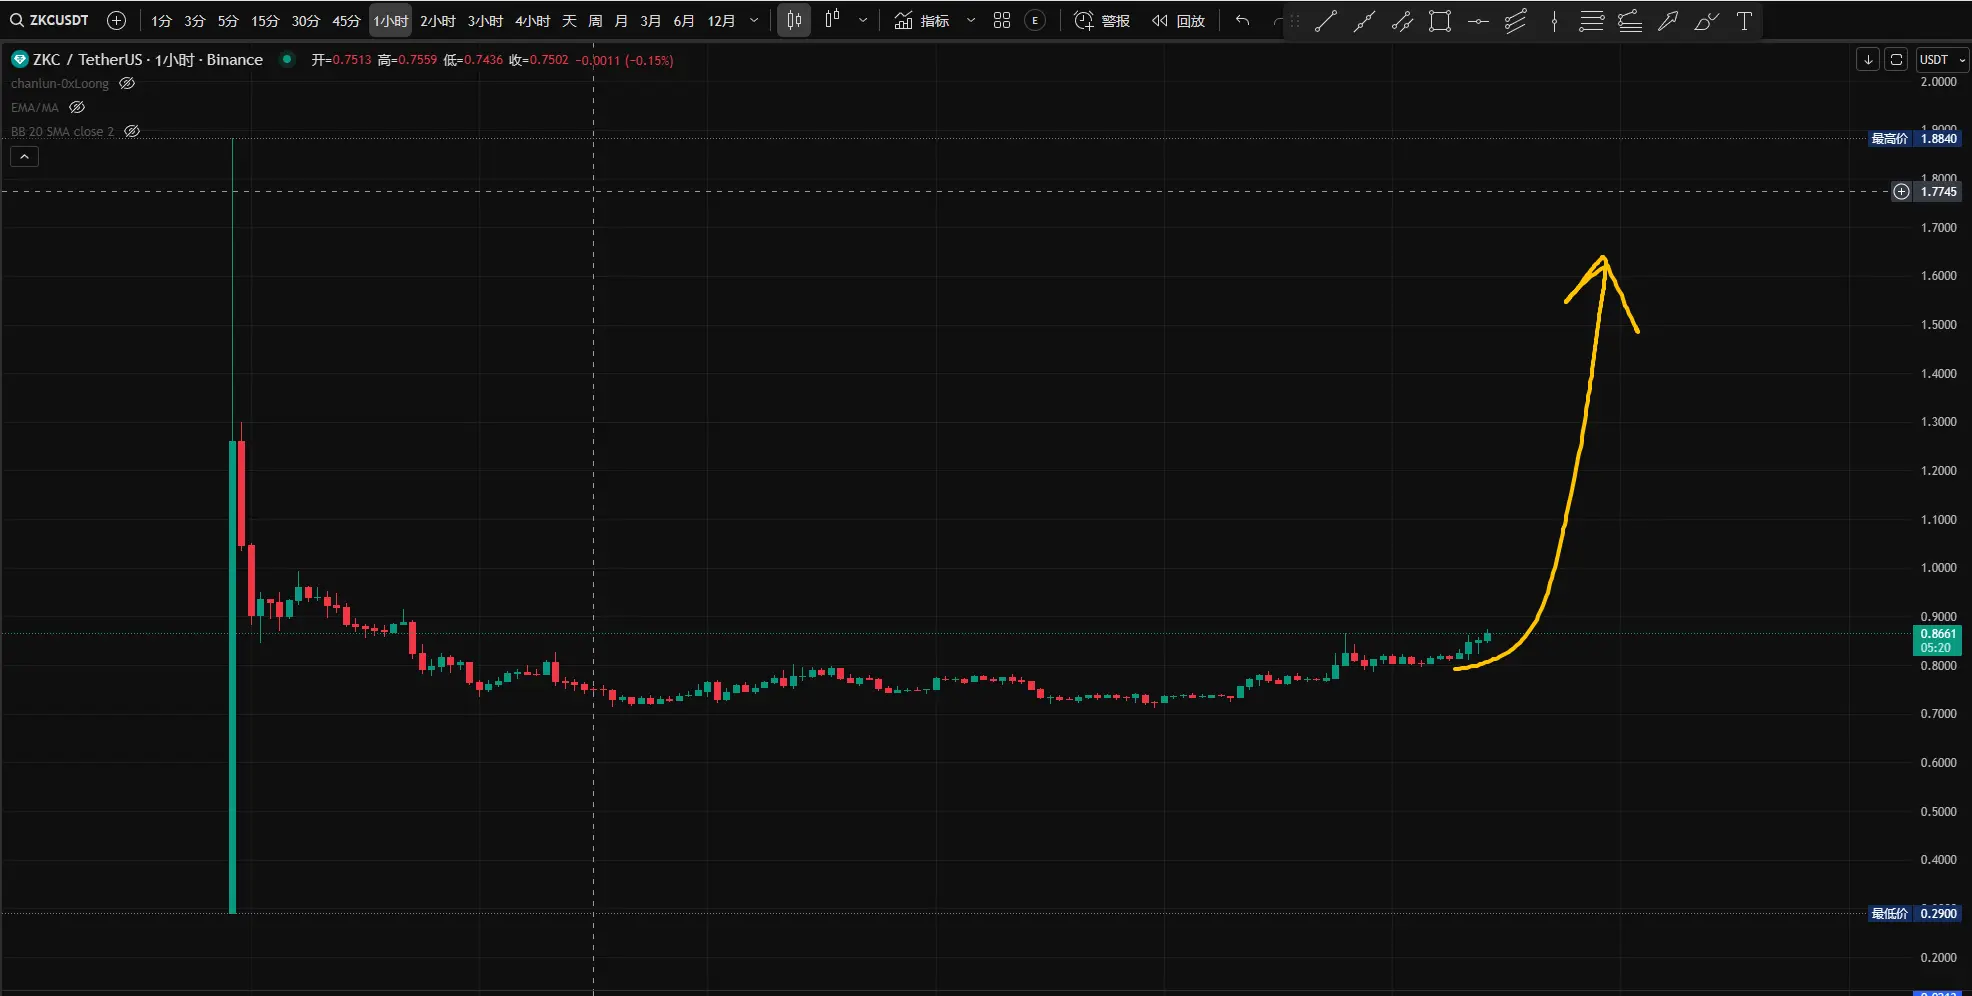Image resolution: width=1972 pixels, height=996 pixels.
Task: Select the 12月 timeframe
Action: point(721,21)
